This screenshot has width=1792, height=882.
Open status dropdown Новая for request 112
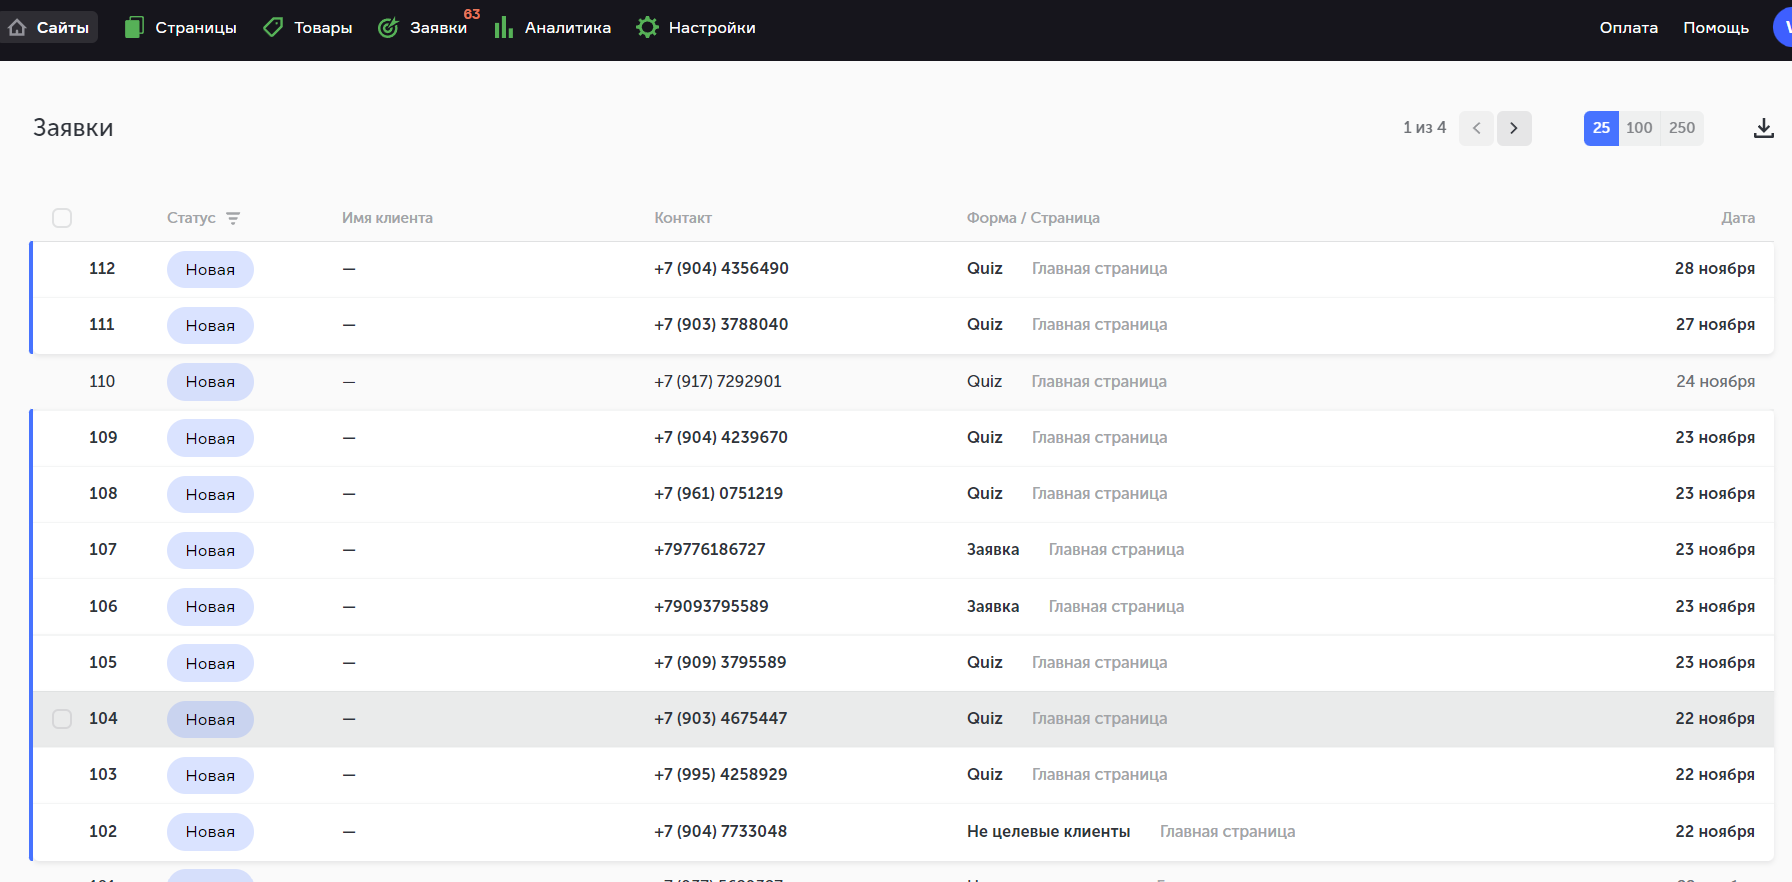tap(210, 269)
